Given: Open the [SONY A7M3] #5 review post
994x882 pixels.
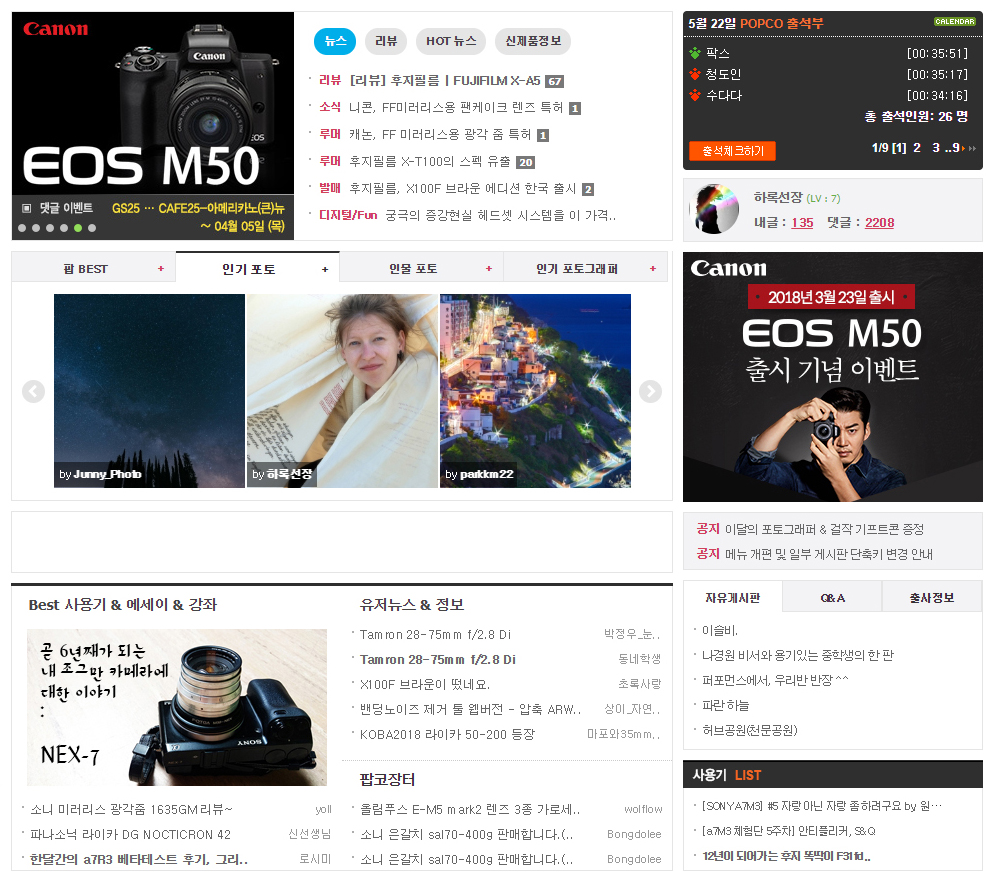Looking at the screenshot, I should [x=822, y=806].
